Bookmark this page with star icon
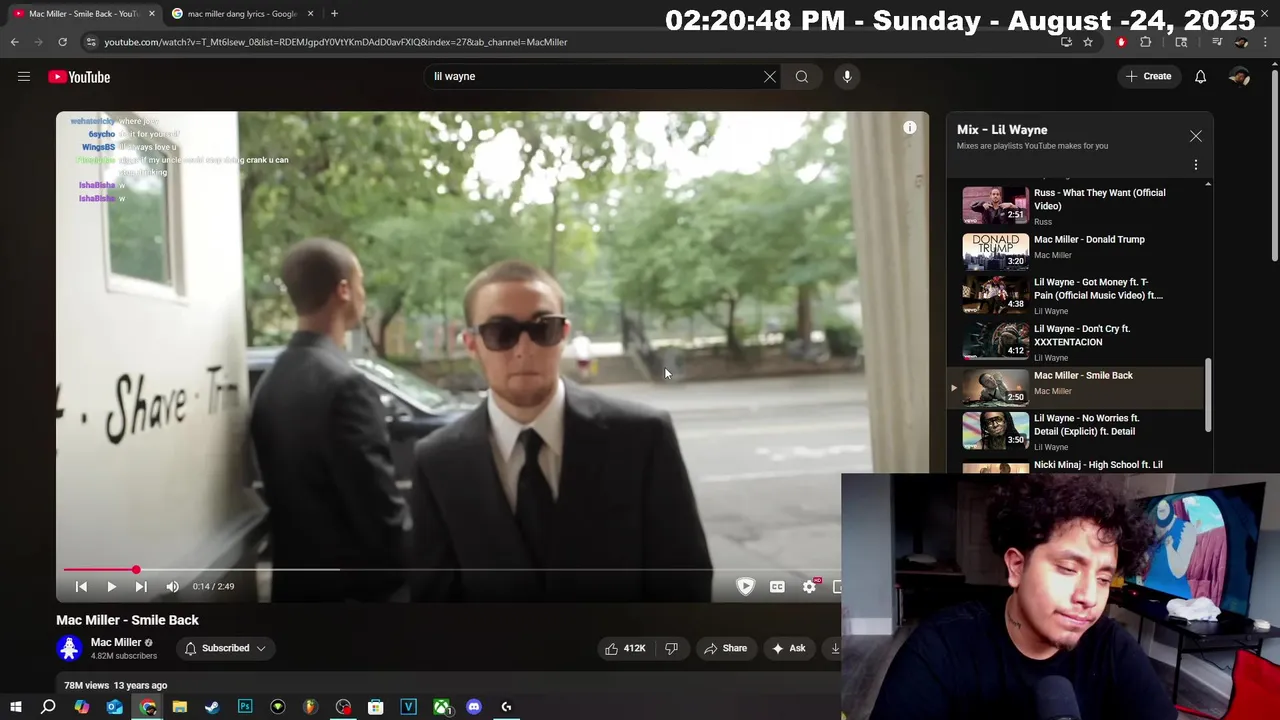 [1088, 42]
